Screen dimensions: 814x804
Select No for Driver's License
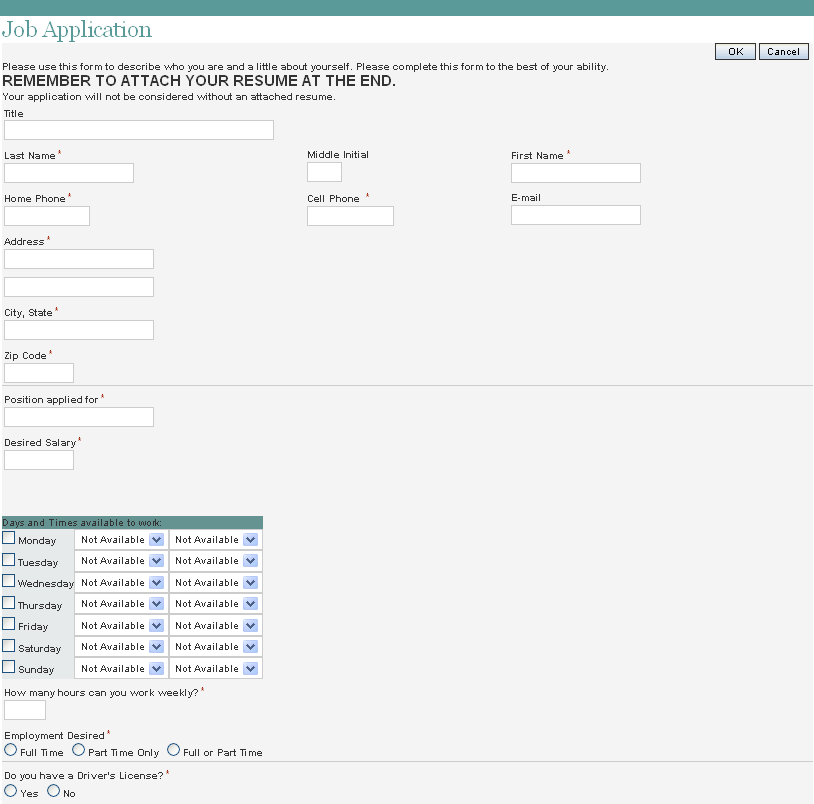[53, 791]
